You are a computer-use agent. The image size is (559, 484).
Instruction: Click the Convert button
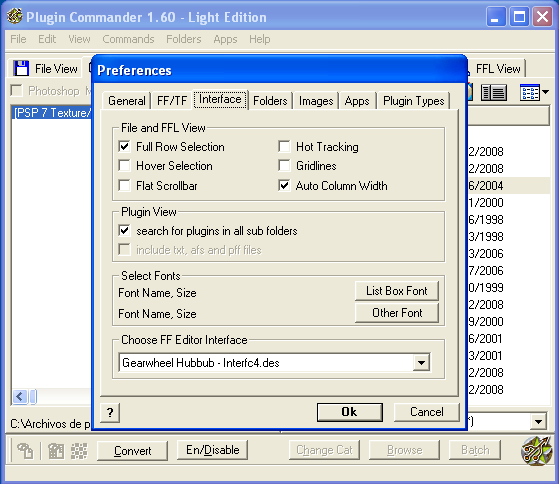tap(132, 451)
